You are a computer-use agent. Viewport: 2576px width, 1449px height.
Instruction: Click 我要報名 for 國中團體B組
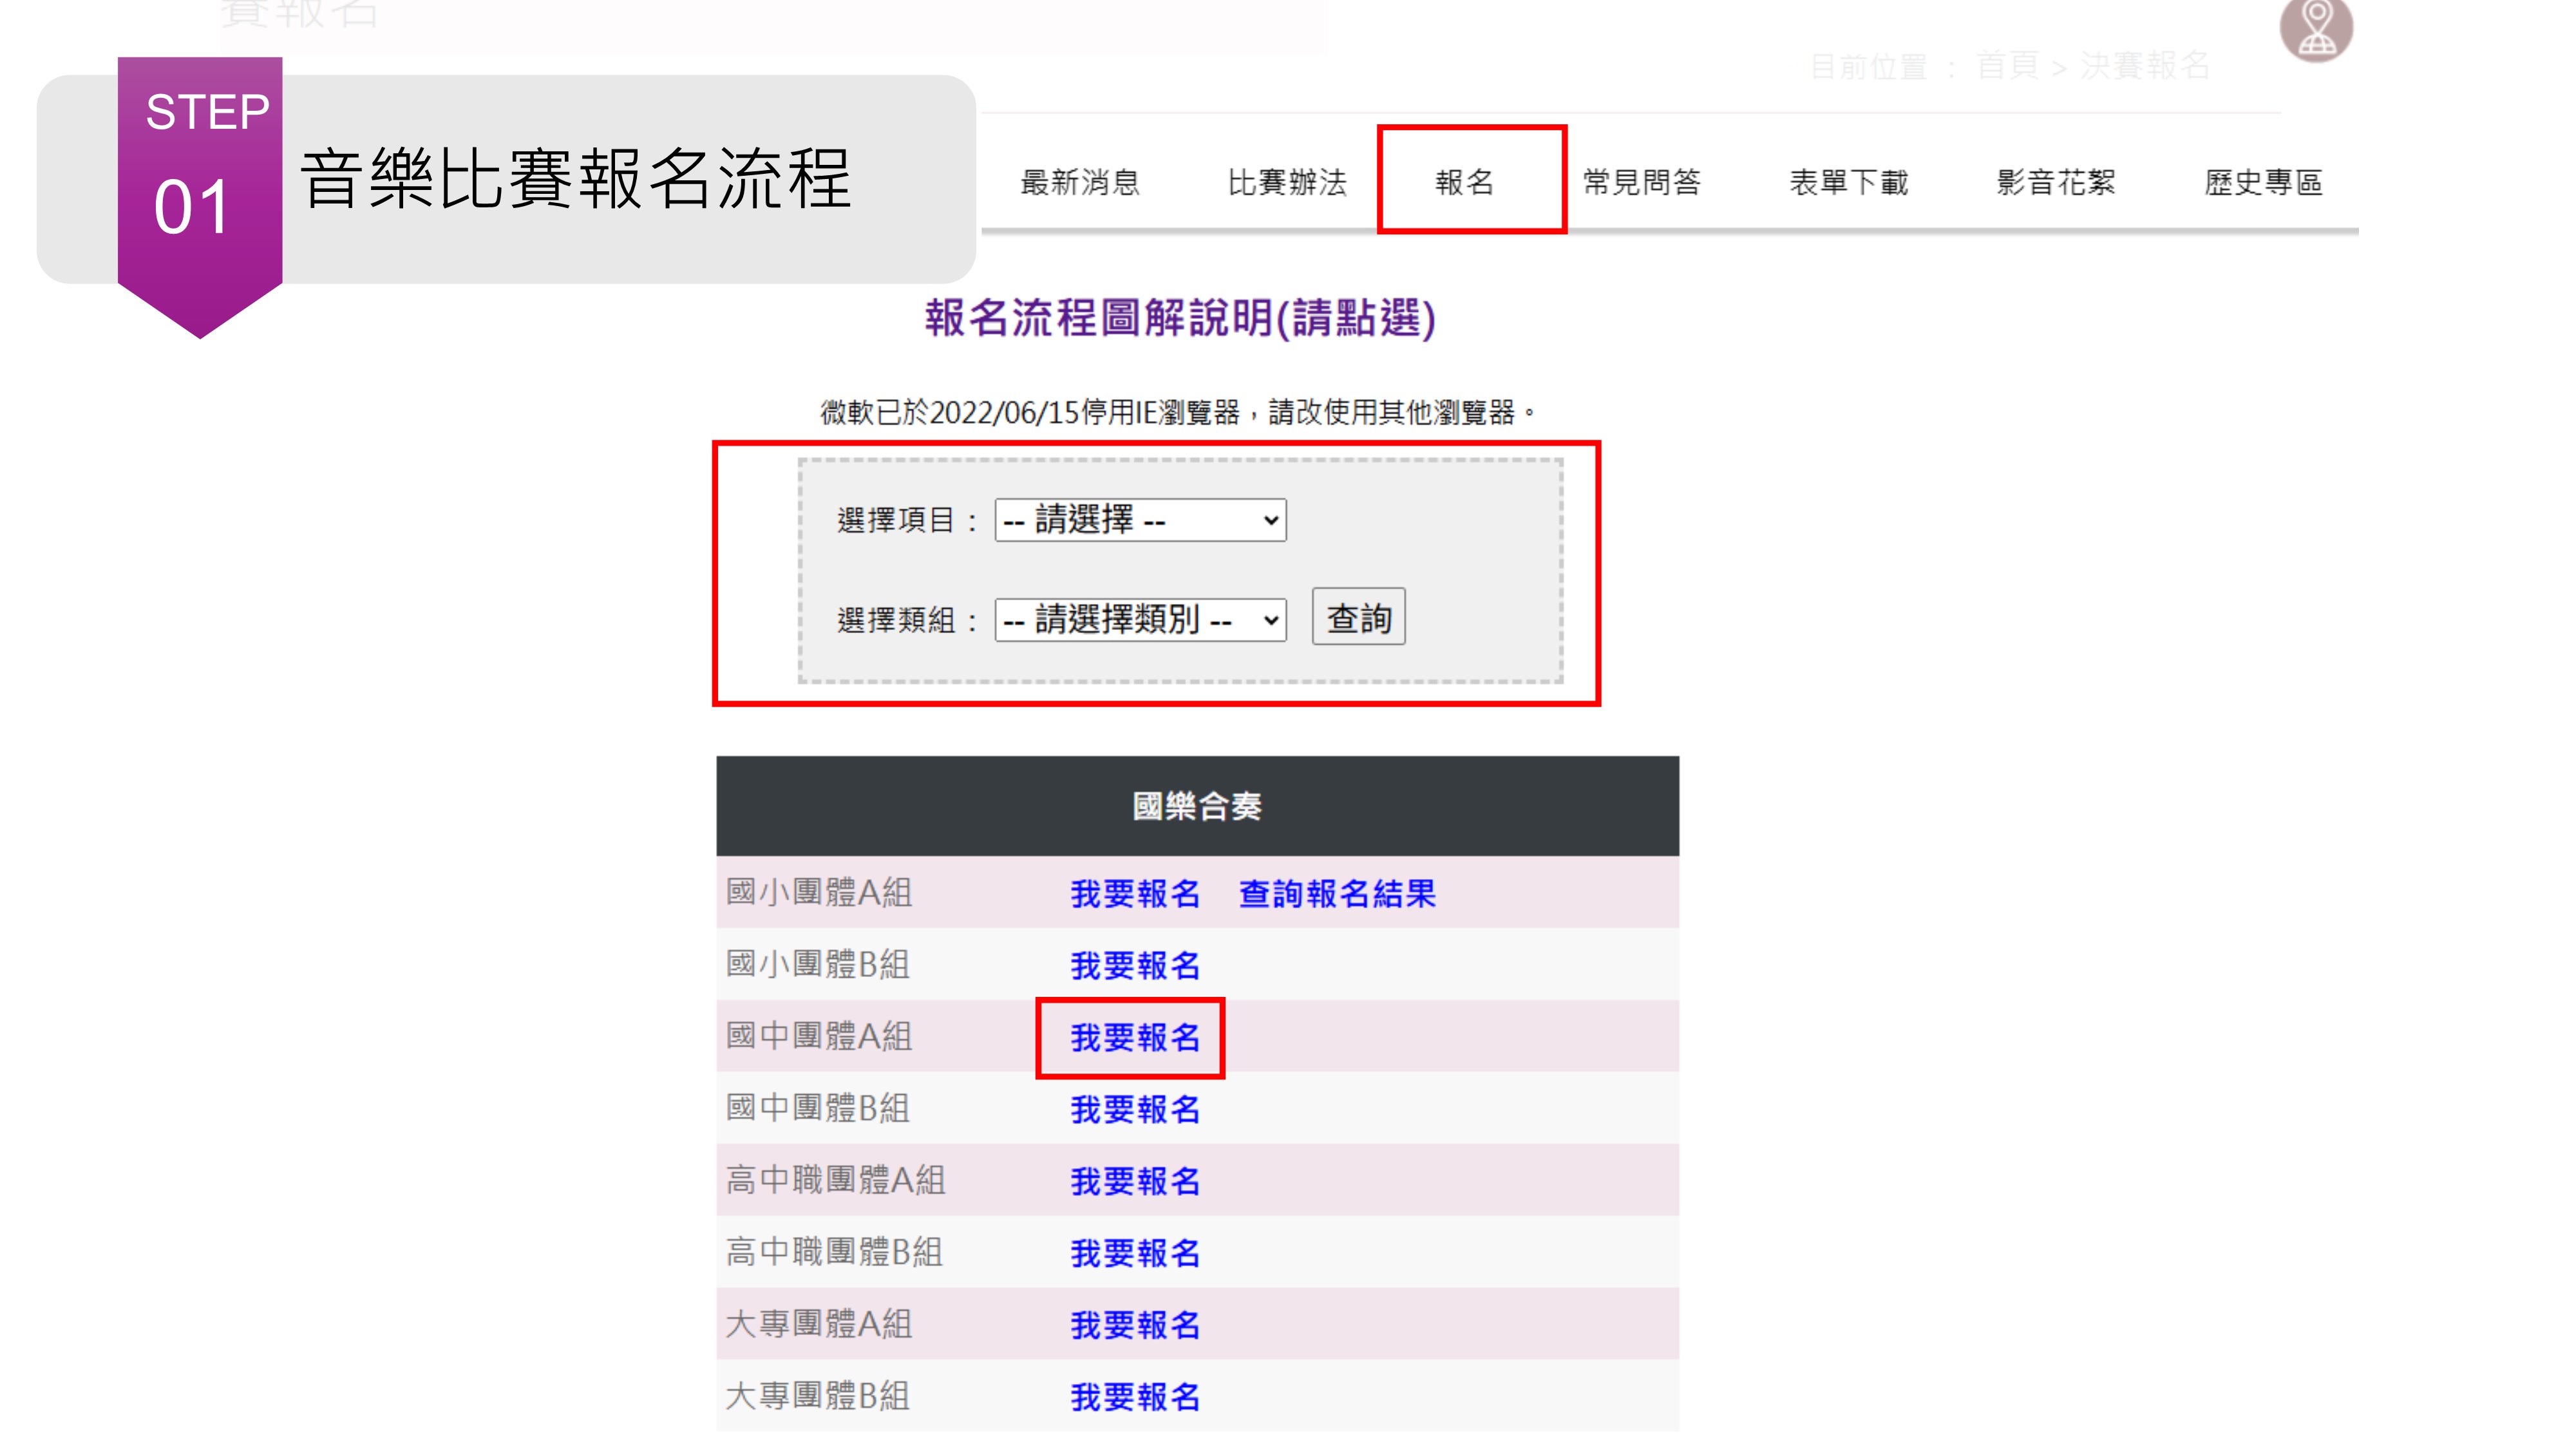pos(1135,1109)
